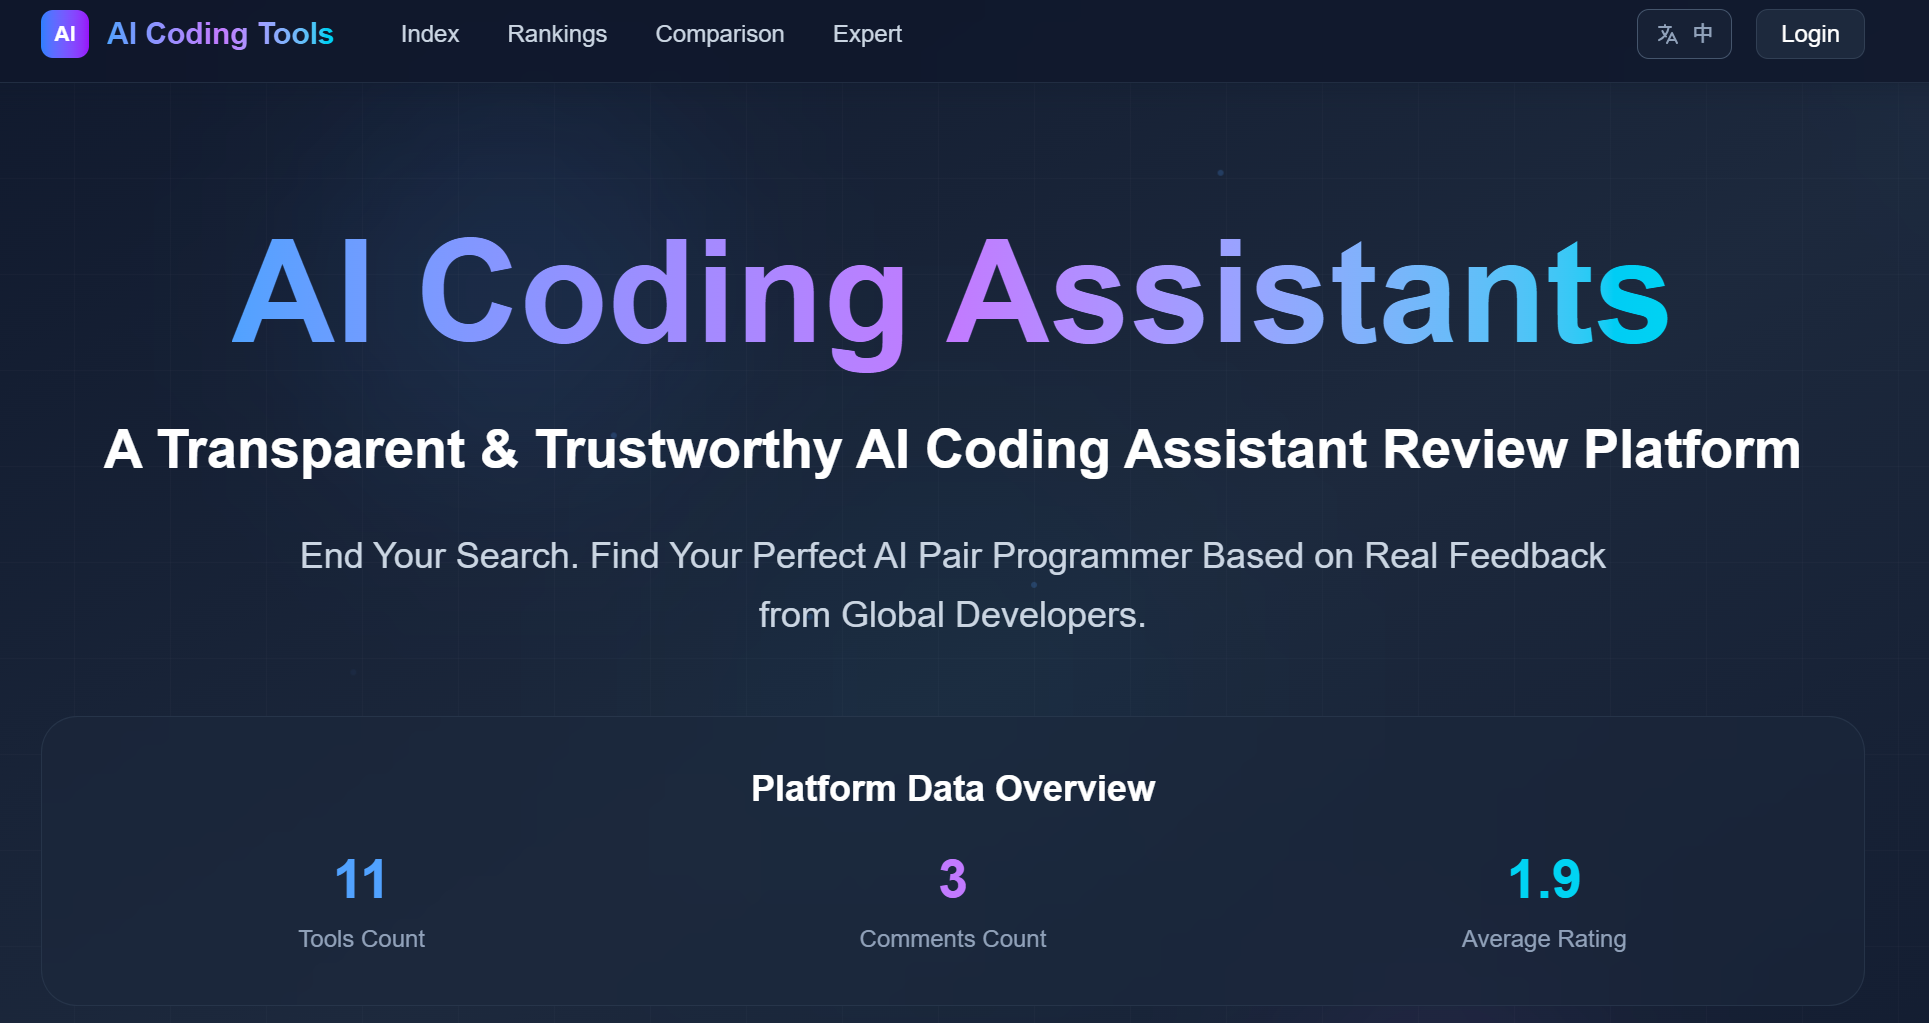The height and width of the screenshot is (1023, 1929).
Task: Go to the Rankings page
Action: 557,34
